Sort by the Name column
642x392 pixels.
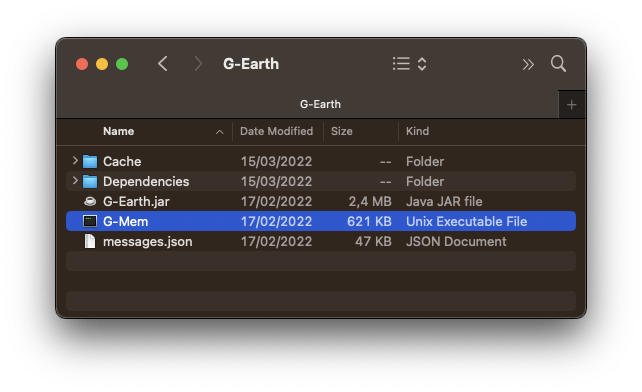119,131
